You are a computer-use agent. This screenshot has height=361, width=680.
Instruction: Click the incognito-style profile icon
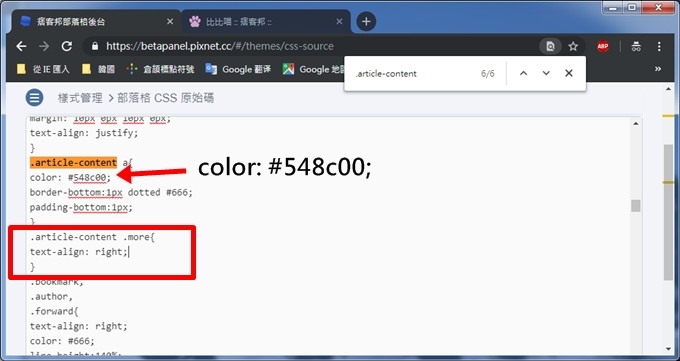coord(636,46)
